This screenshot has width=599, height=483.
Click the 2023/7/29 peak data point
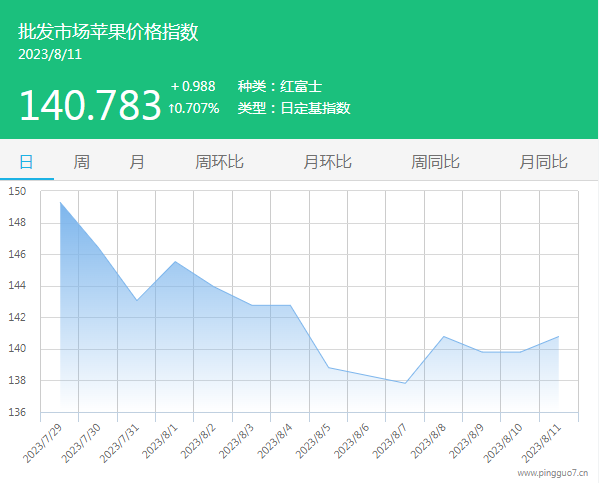[60, 202]
